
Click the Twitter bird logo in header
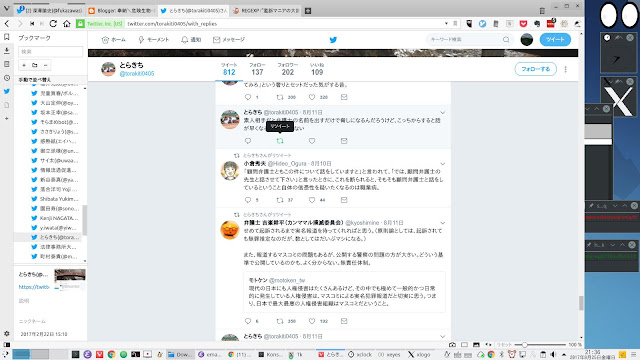(x=333, y=40)
